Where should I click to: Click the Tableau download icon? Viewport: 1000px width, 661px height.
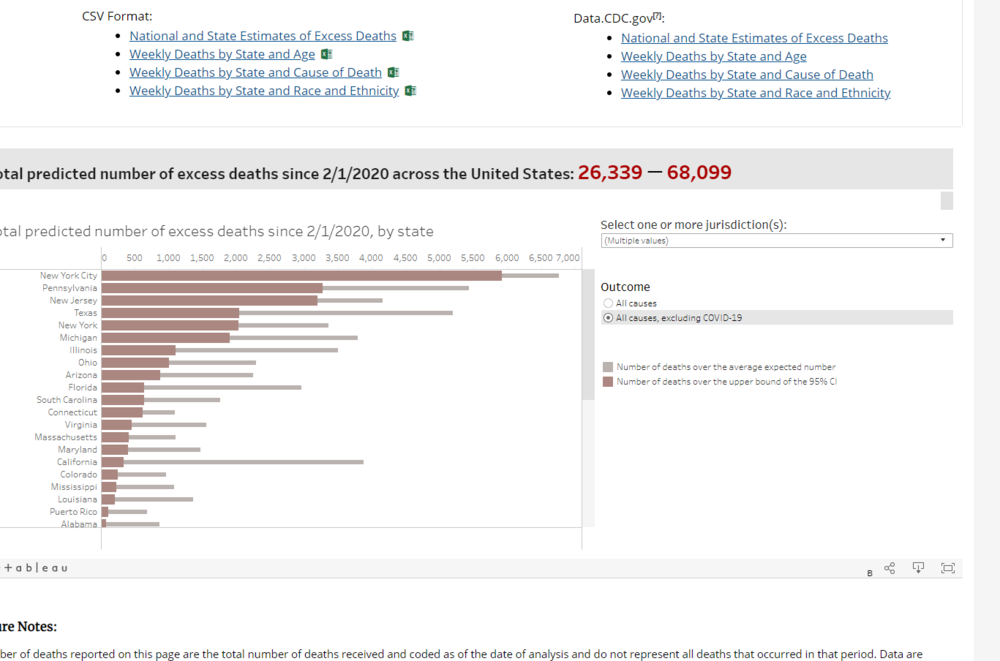[918, 568]
